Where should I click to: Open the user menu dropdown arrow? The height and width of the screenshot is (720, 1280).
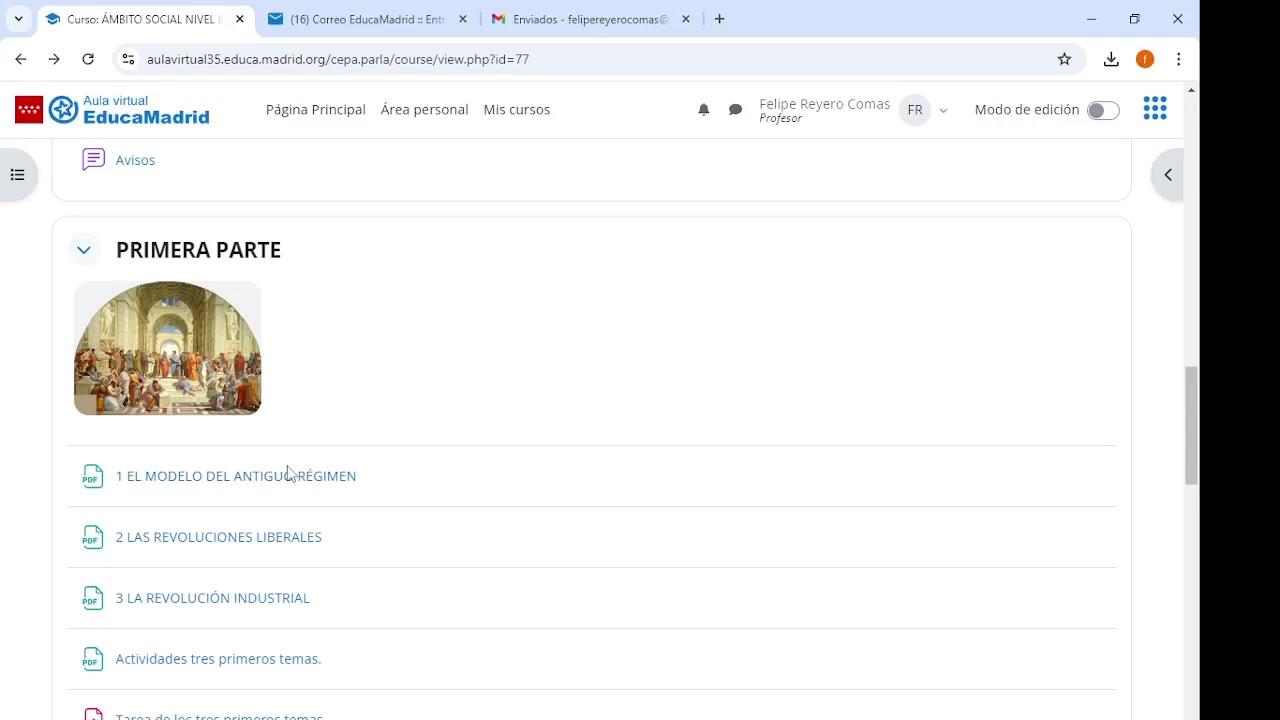[943, 111]
